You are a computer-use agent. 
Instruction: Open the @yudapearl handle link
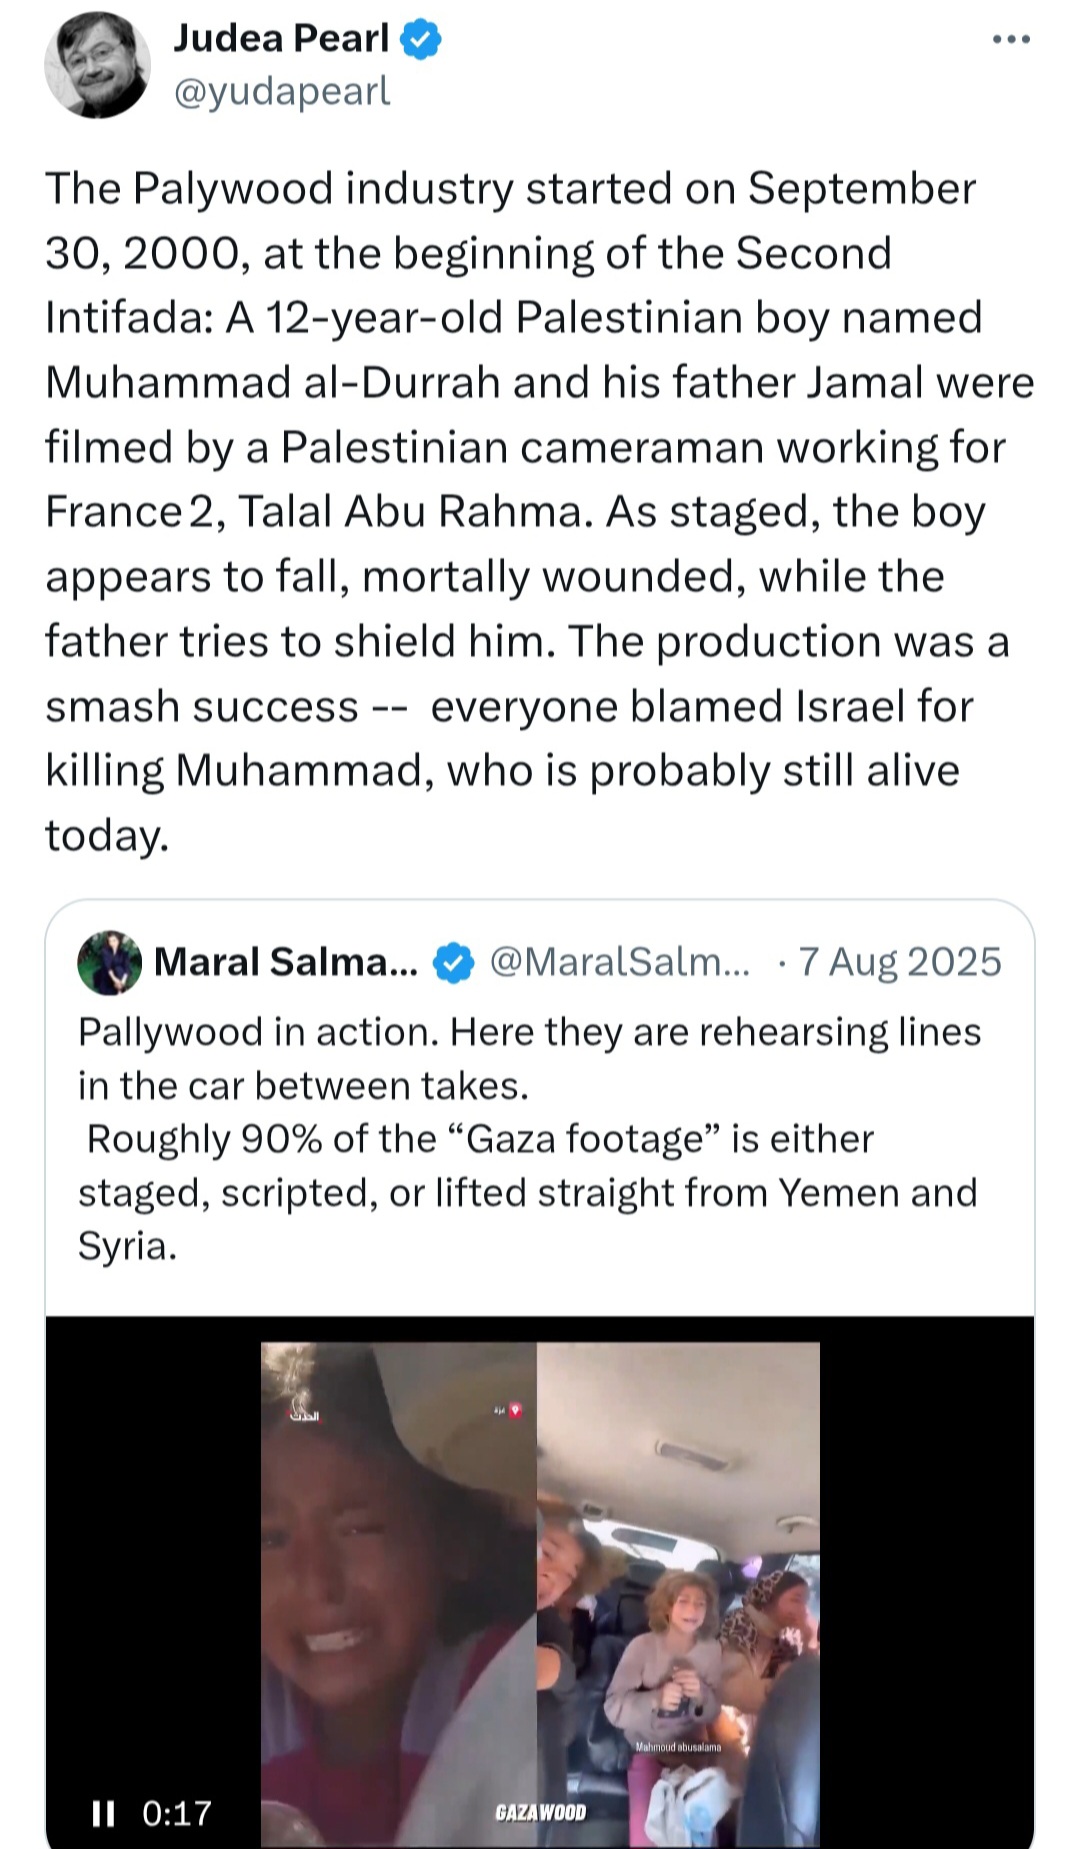click(281, 91)
